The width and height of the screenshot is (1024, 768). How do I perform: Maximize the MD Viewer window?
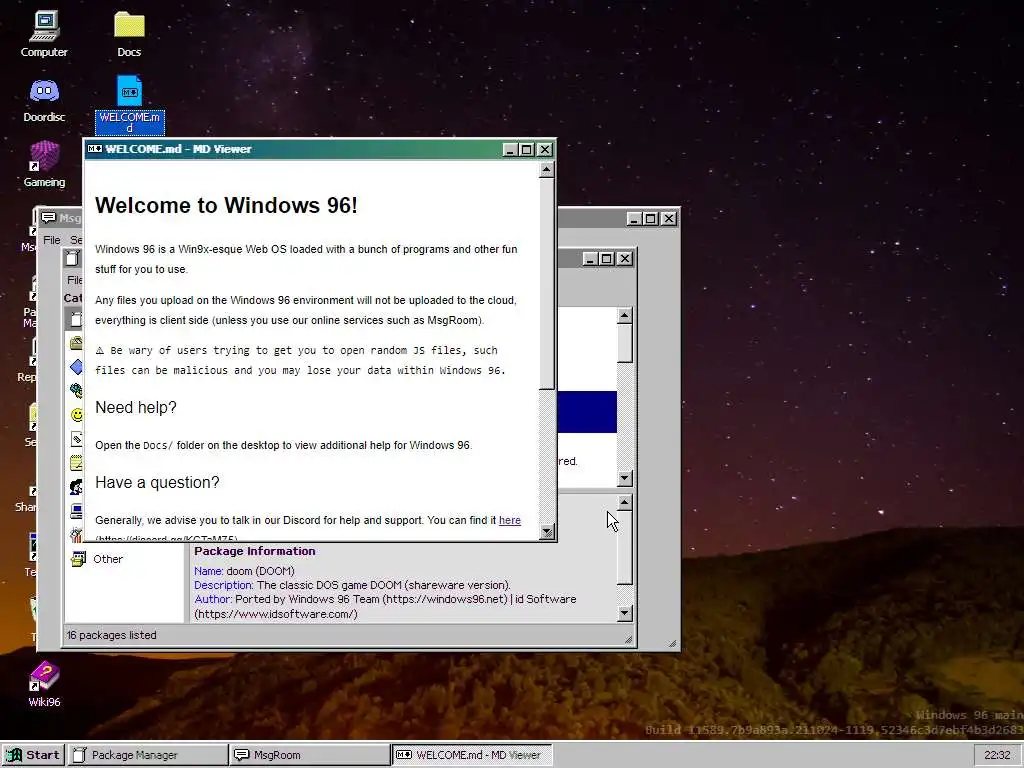[x=527, y=150]
